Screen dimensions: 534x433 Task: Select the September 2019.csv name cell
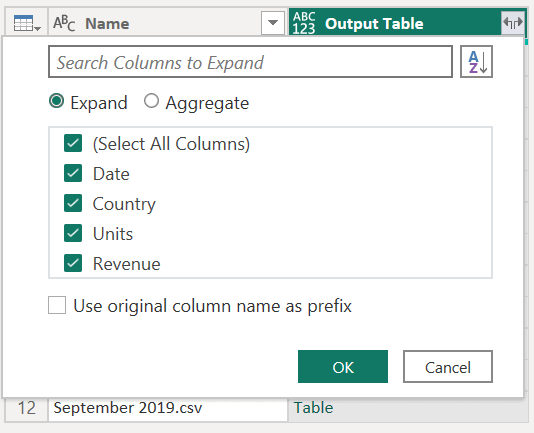pyautogui.click(x=168, y=408)
